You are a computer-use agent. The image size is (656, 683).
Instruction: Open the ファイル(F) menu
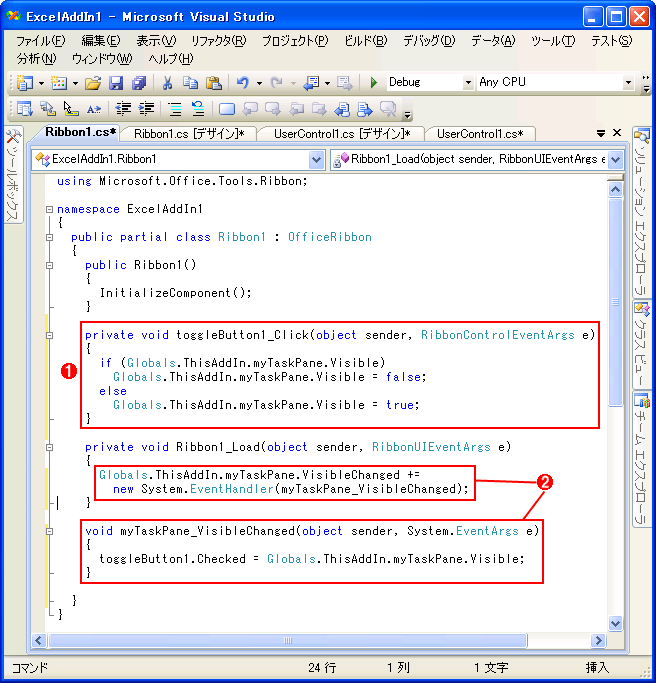(41, 41)
